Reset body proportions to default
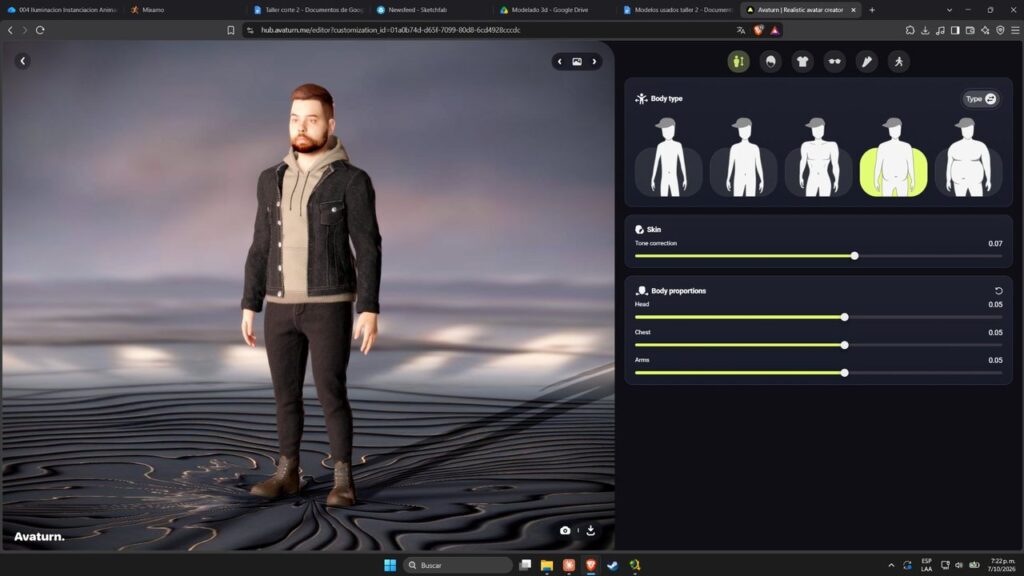The height and width of the screenshot is (576, 1024). [998, 291]
